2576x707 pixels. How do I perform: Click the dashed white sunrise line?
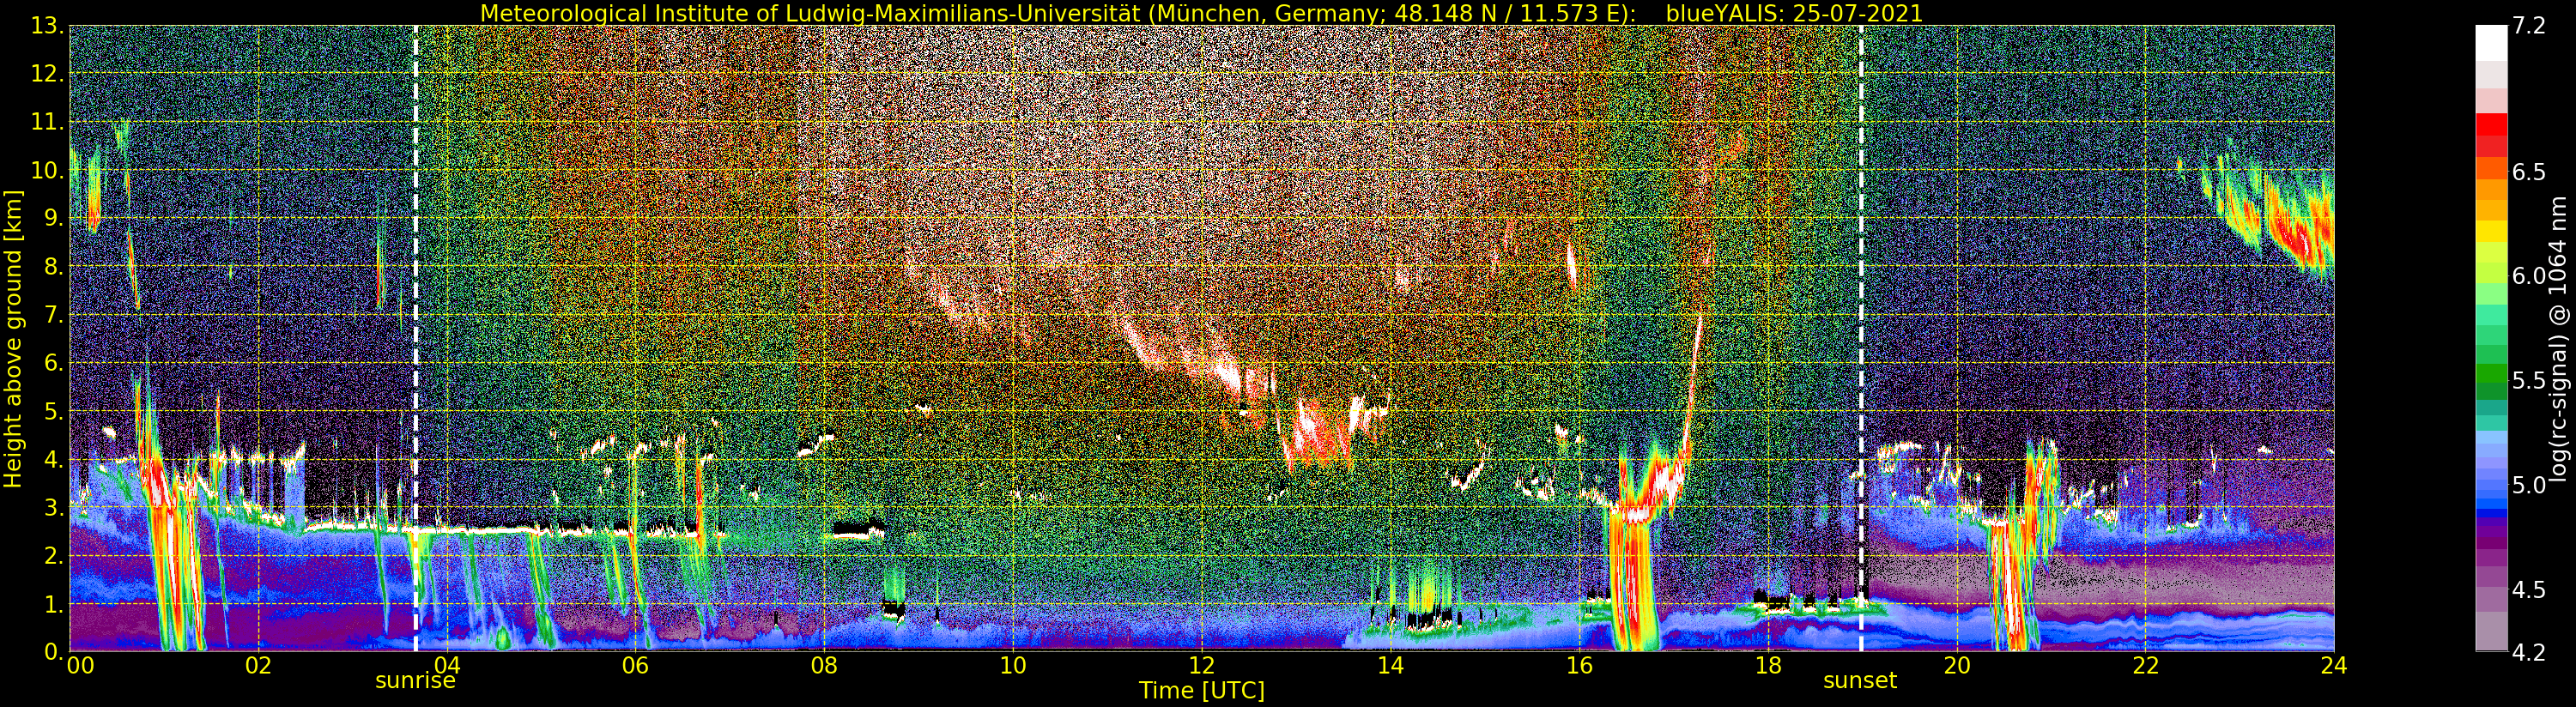[x=415, y=338]
